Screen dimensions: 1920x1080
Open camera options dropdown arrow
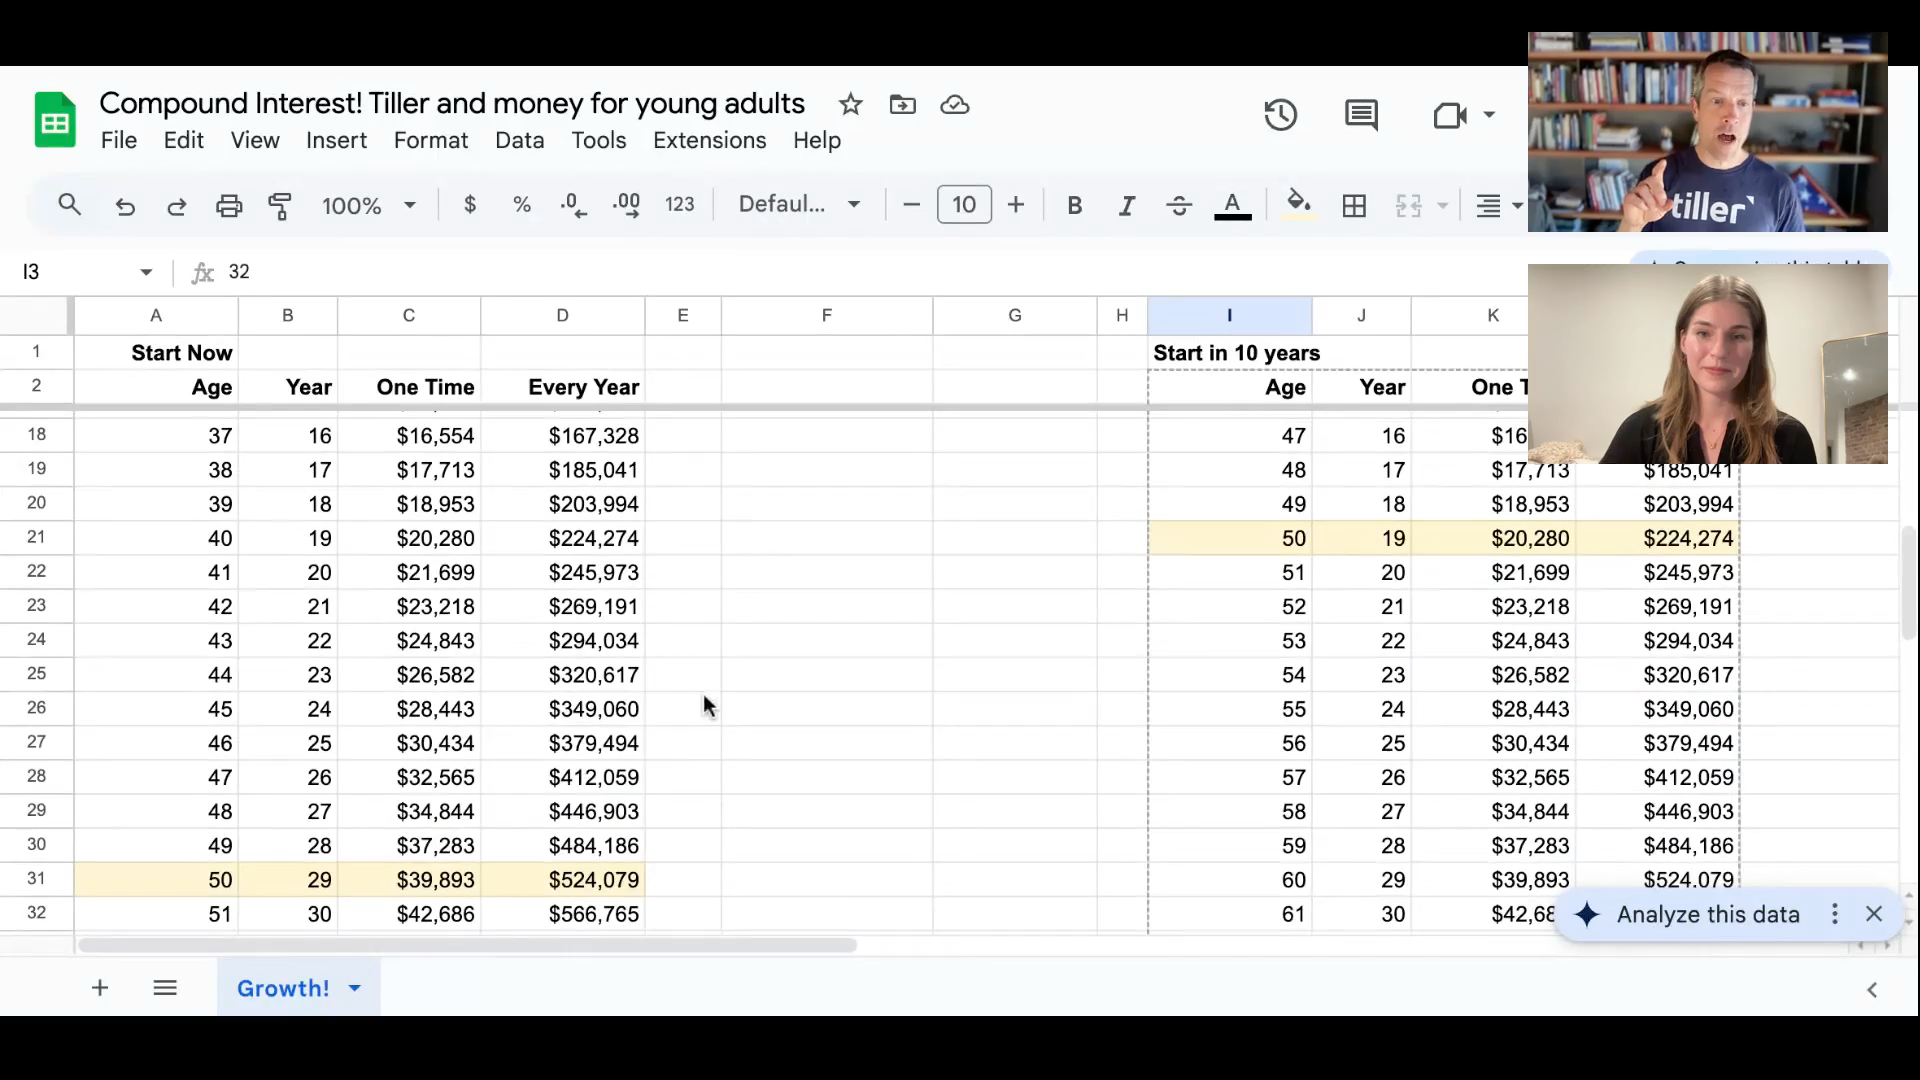(x=1489, y=115)
